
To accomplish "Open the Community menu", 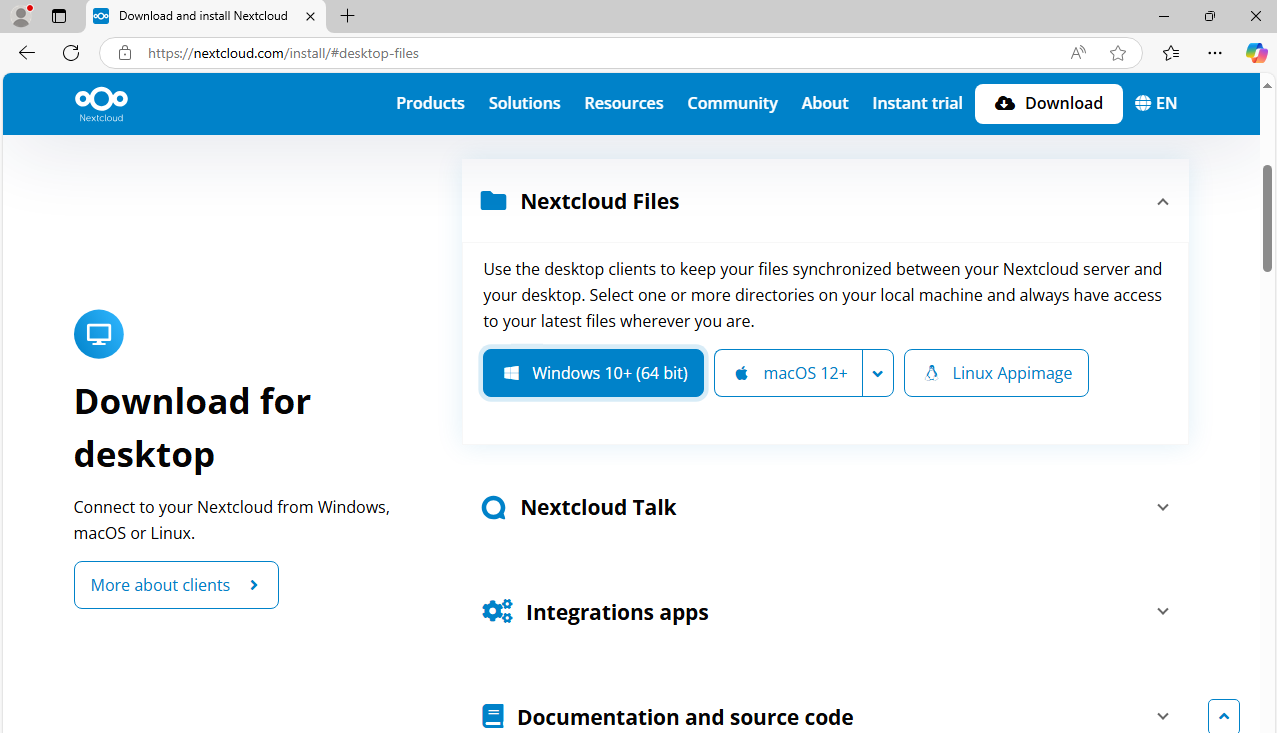I will pyautogui.click(x=732, y=103).
